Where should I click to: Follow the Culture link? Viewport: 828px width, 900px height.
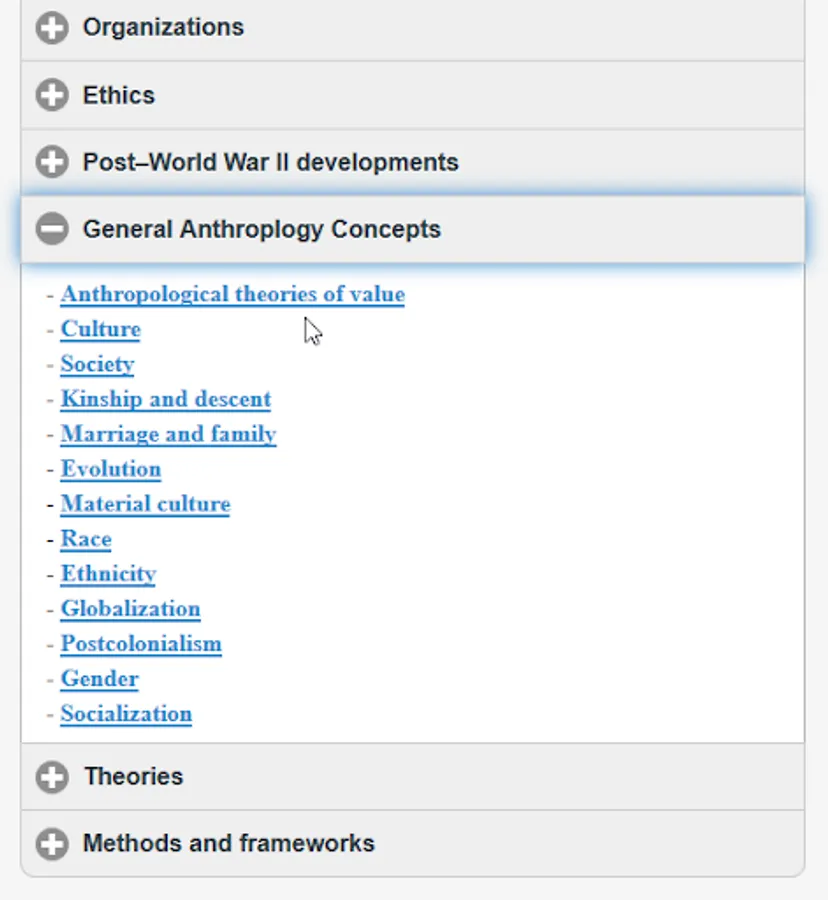[x=100, y=330]
